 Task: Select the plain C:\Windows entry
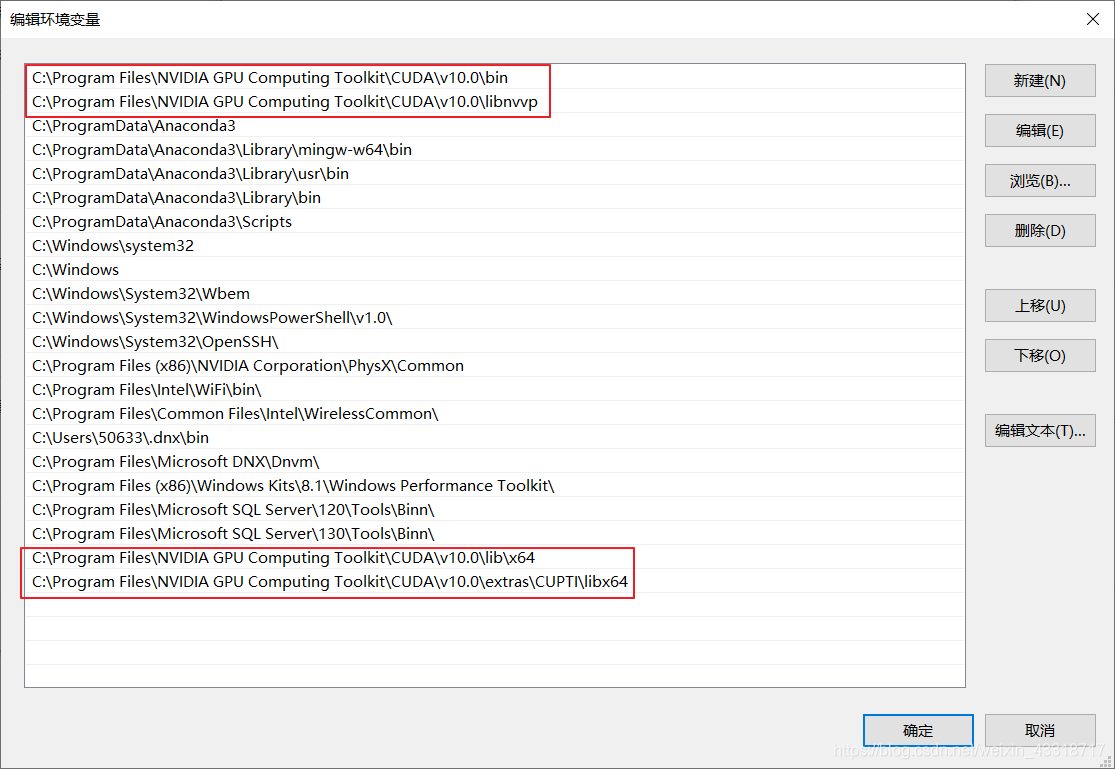[x=495, y=270]
